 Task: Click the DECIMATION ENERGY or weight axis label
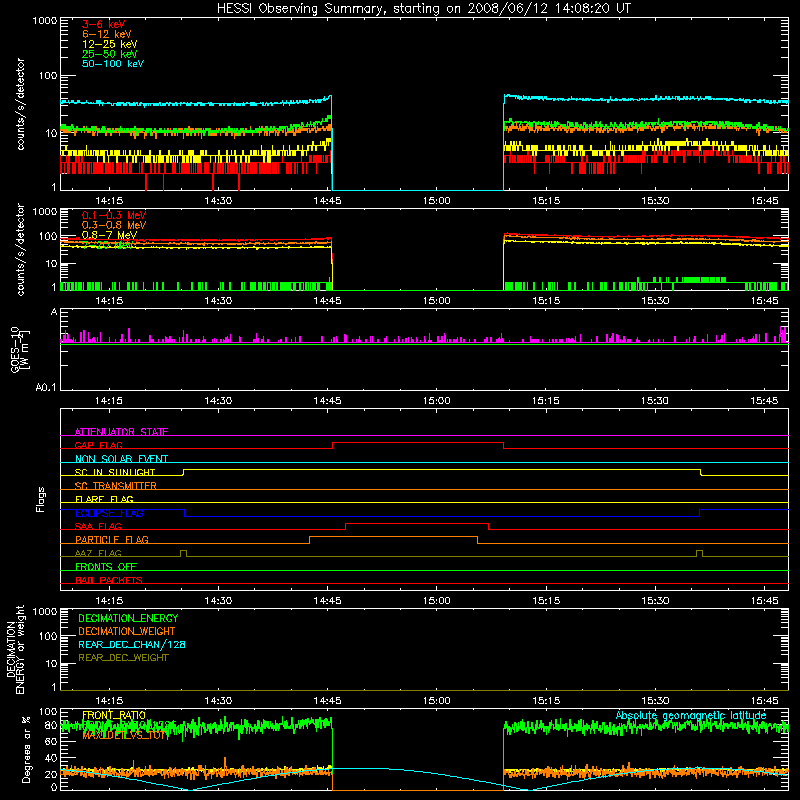(x=16, y=649)
